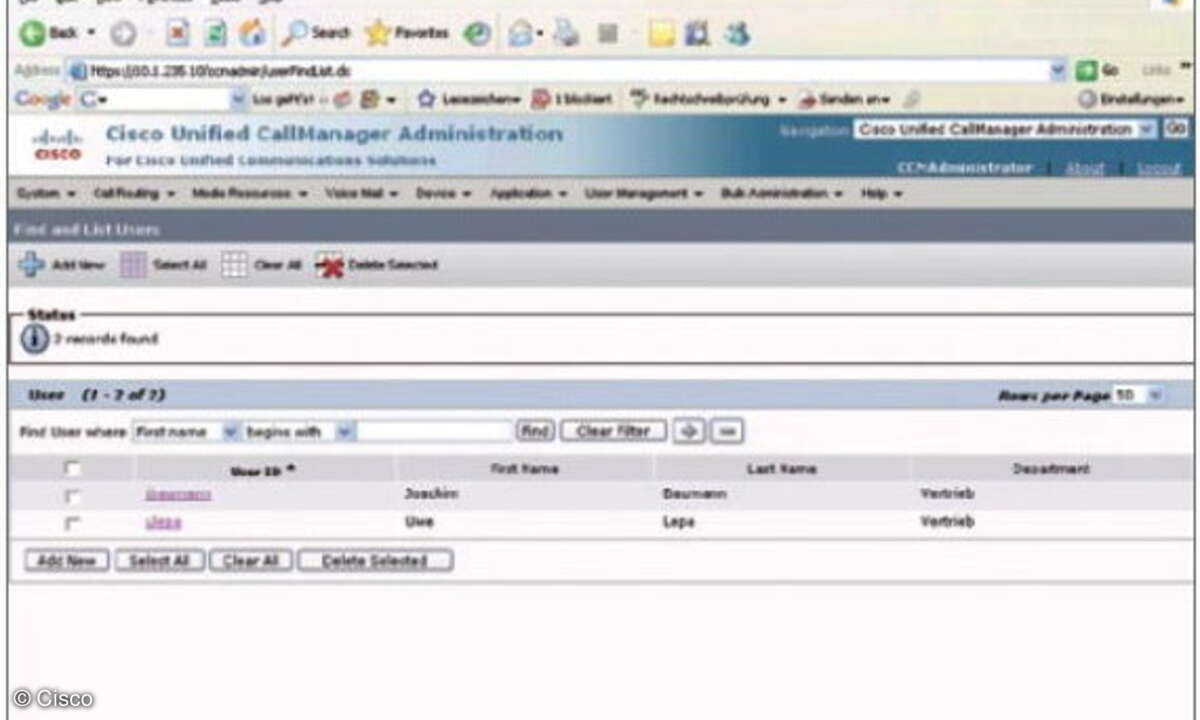
Task: Click the Clear Filter button
Action: click(613, 431)
